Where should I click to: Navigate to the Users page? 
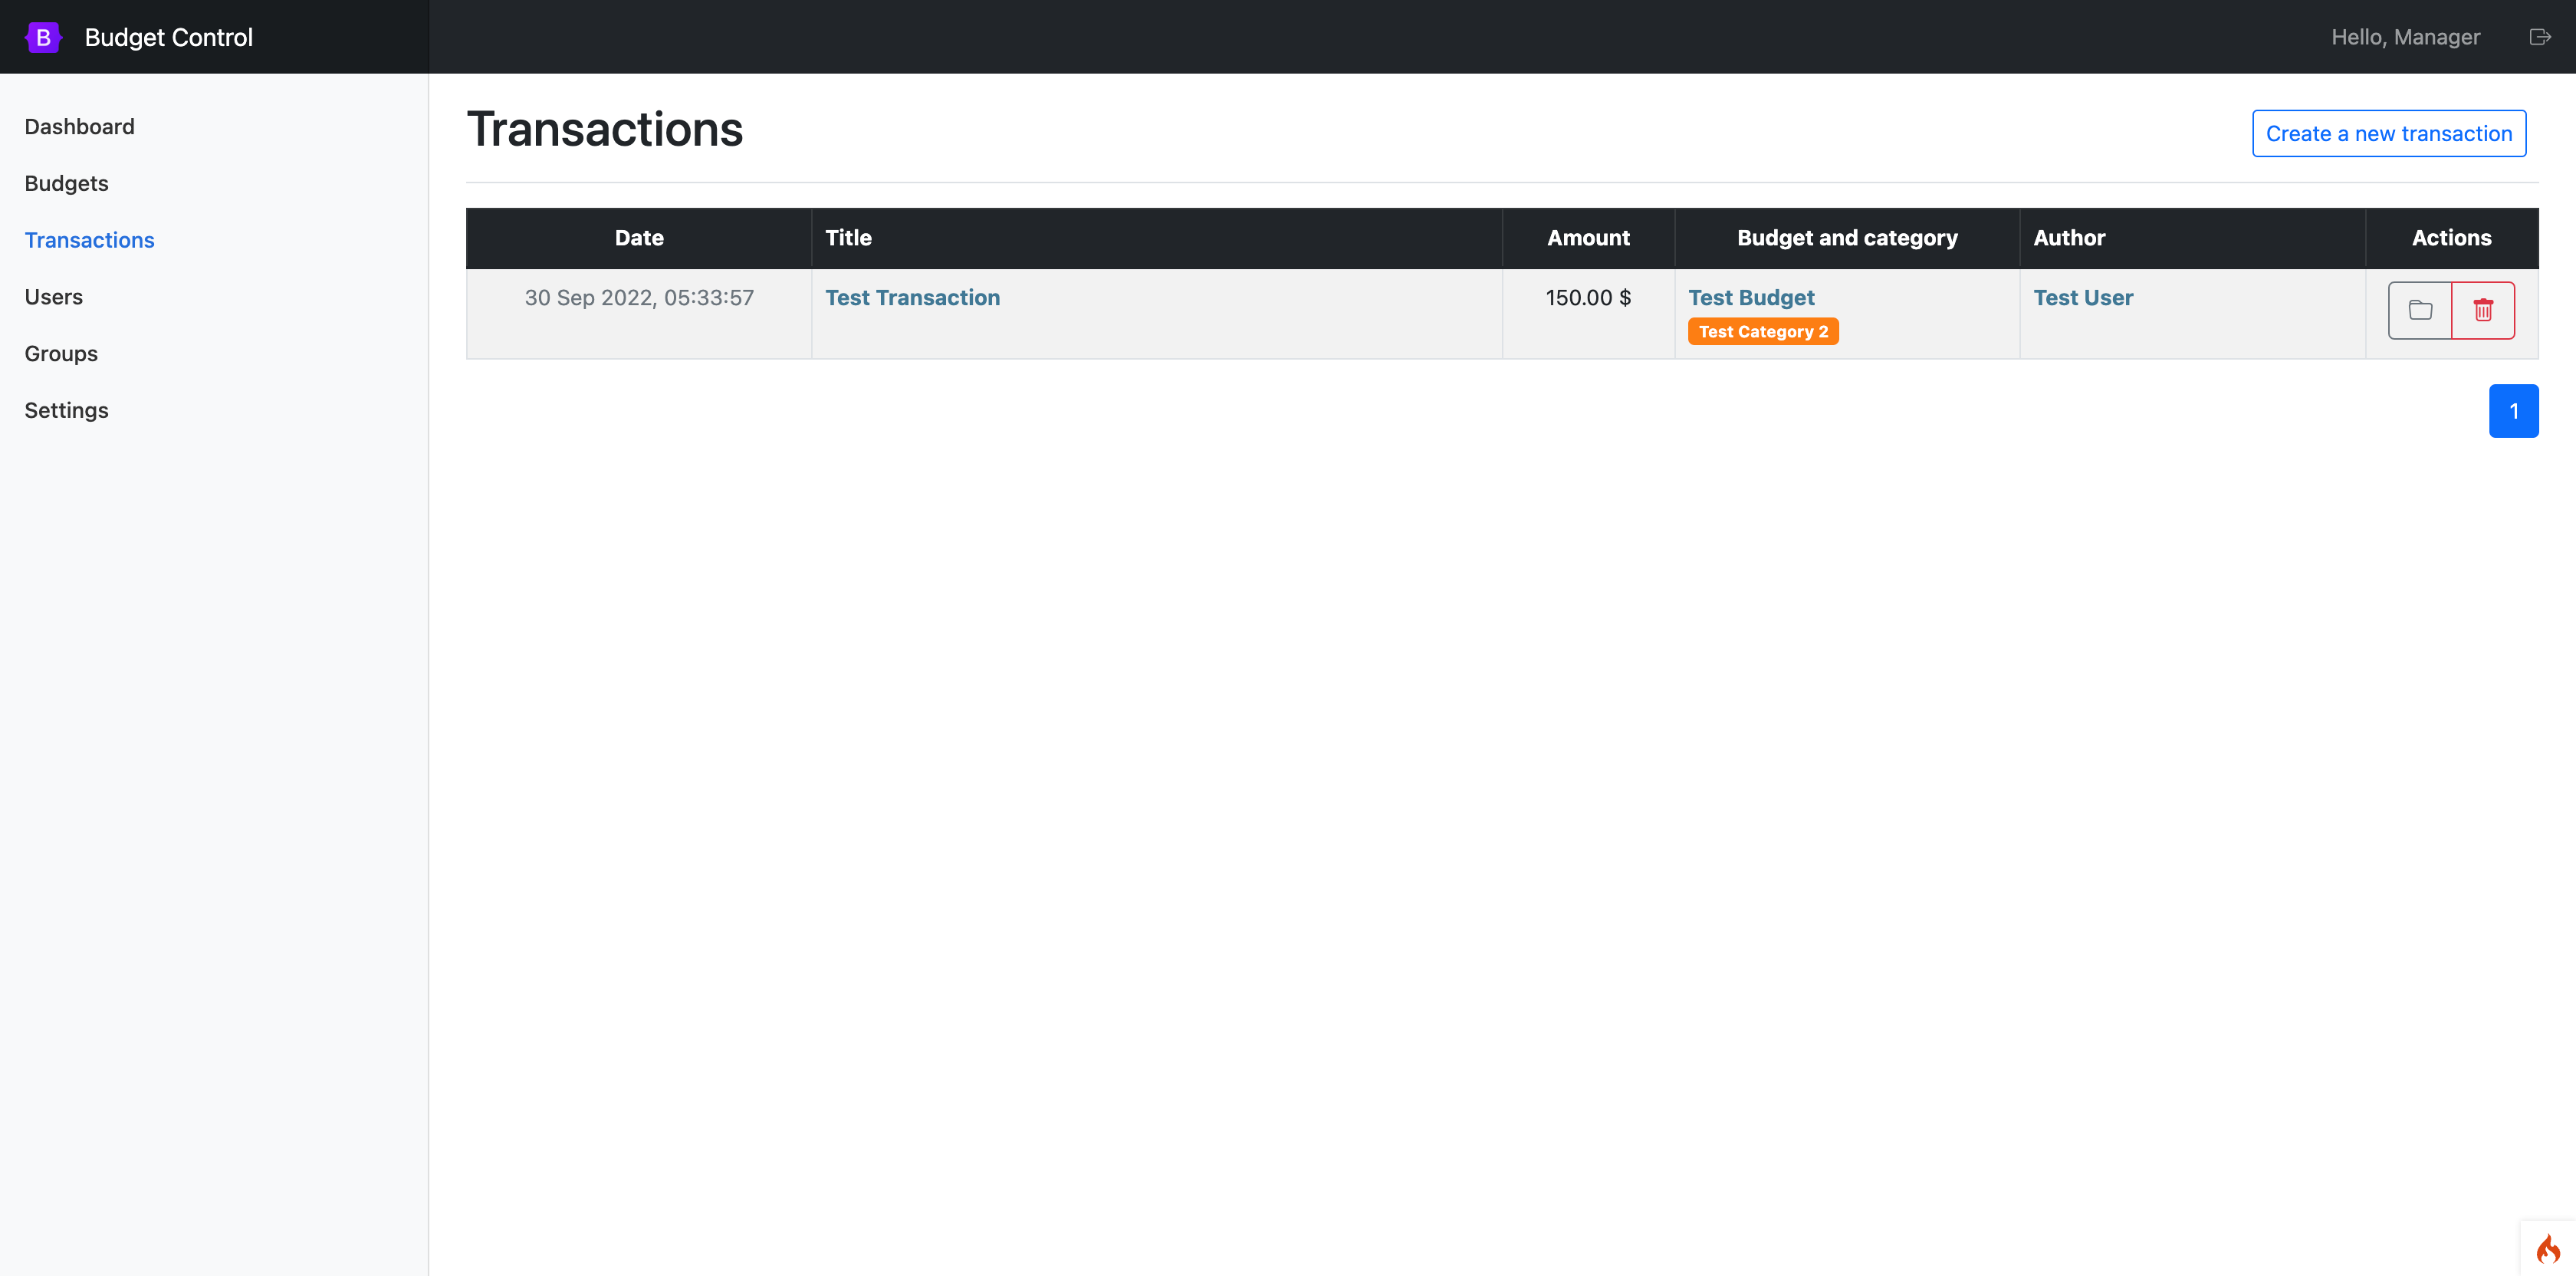53,297
